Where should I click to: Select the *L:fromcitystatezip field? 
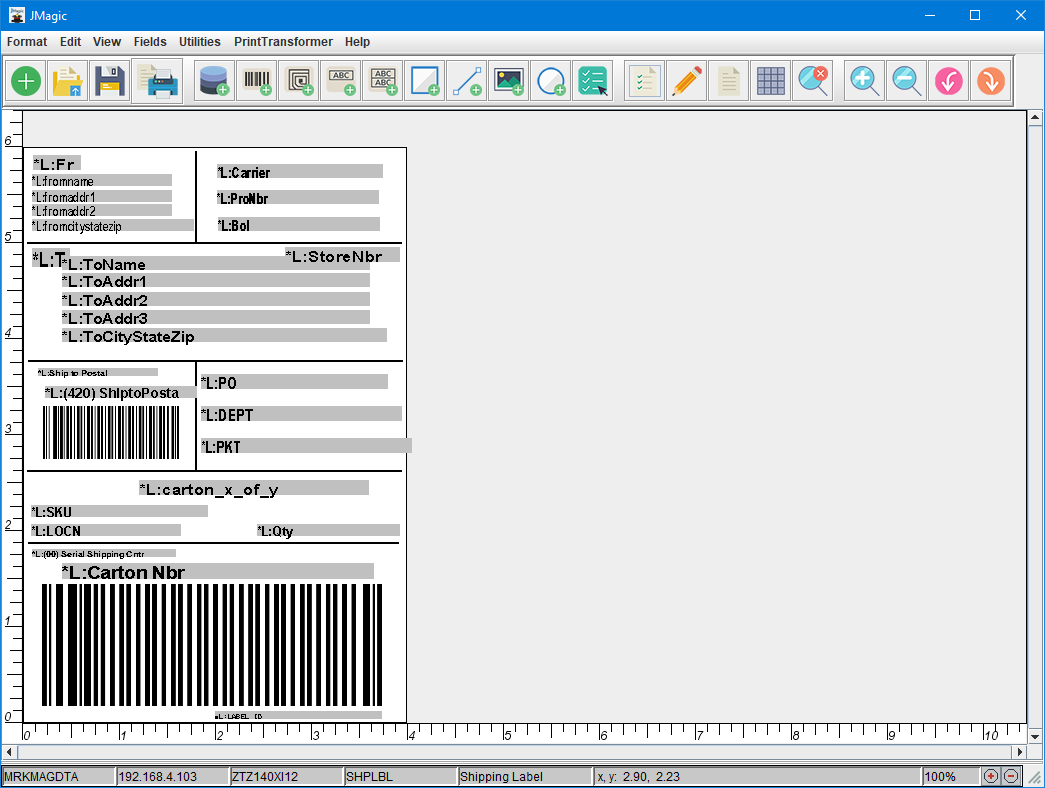(113, 226)
